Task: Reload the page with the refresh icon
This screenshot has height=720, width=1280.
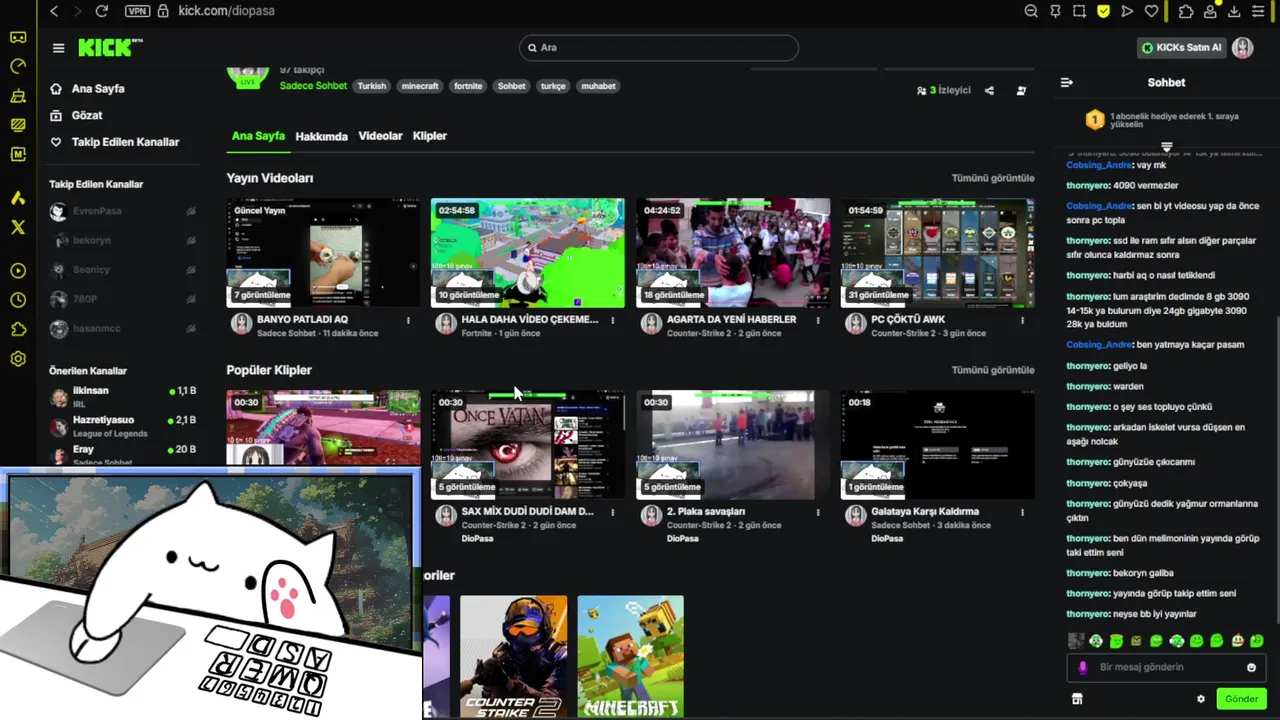Action: (101, 11)
